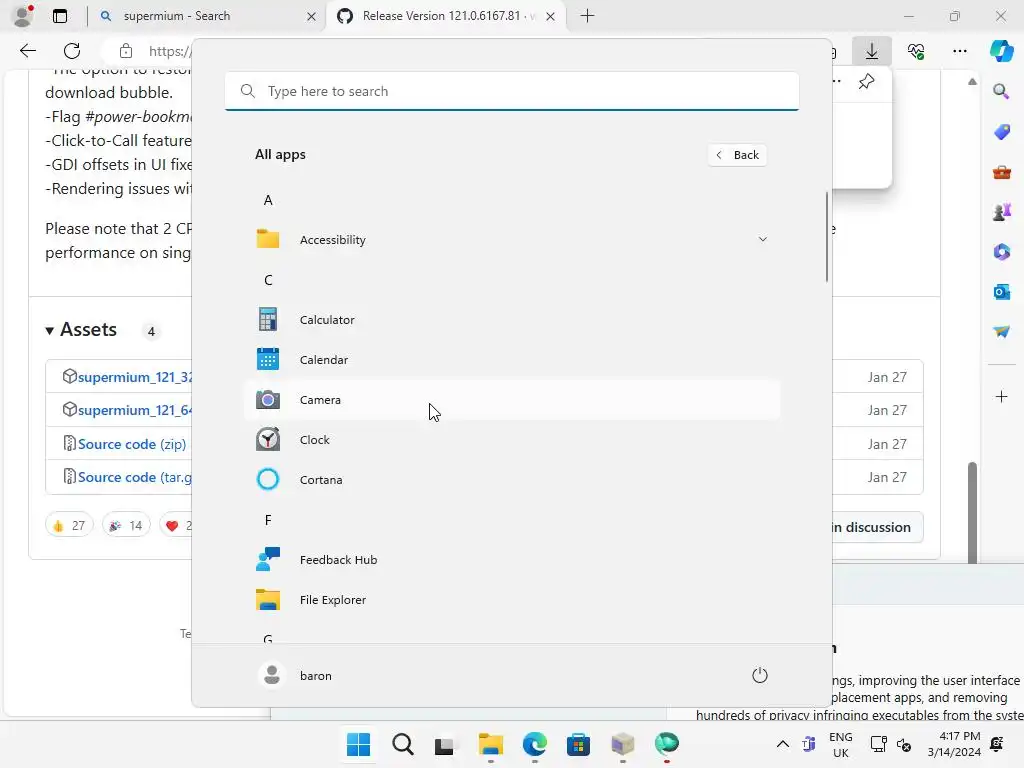1024x768 pixels.
Task: Open Edge sidebar Shopping tag icon
Action: pyautogui.click(x=1001, y=132)
